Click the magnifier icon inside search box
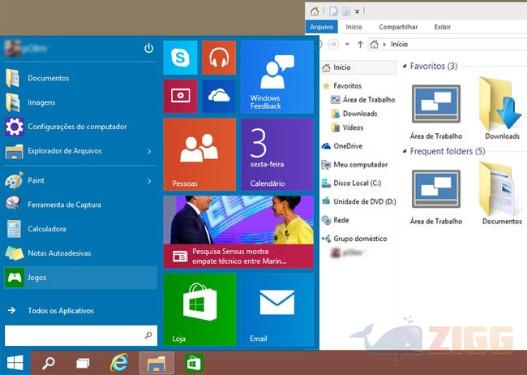 [x=148, y=335]
